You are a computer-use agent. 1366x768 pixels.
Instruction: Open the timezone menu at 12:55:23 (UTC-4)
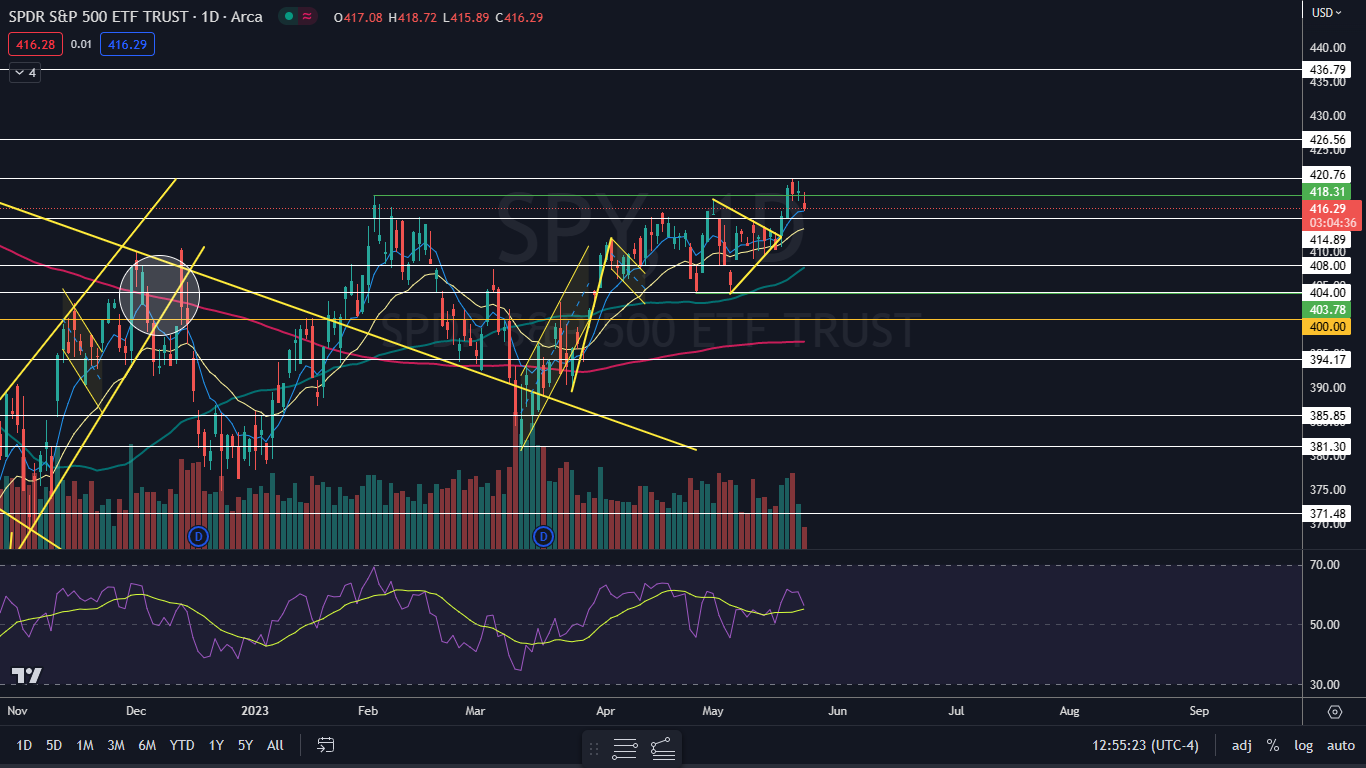1146,745
